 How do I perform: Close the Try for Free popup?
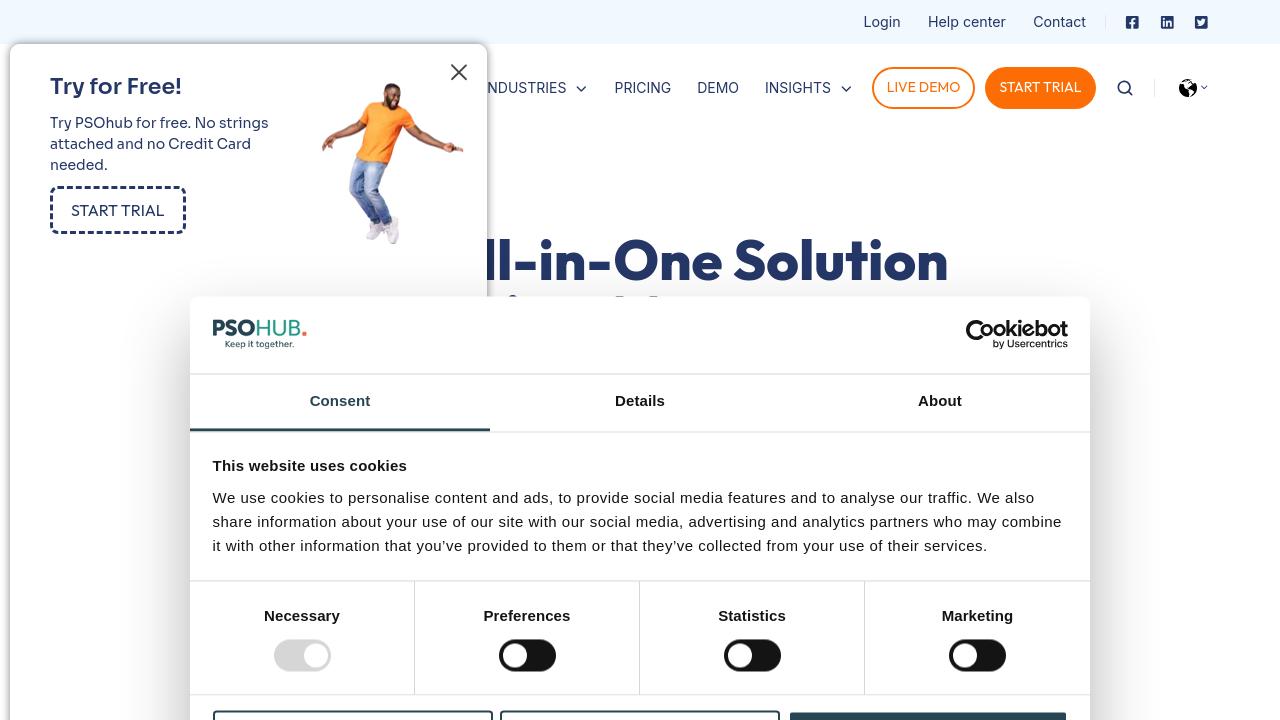point(459,72)
